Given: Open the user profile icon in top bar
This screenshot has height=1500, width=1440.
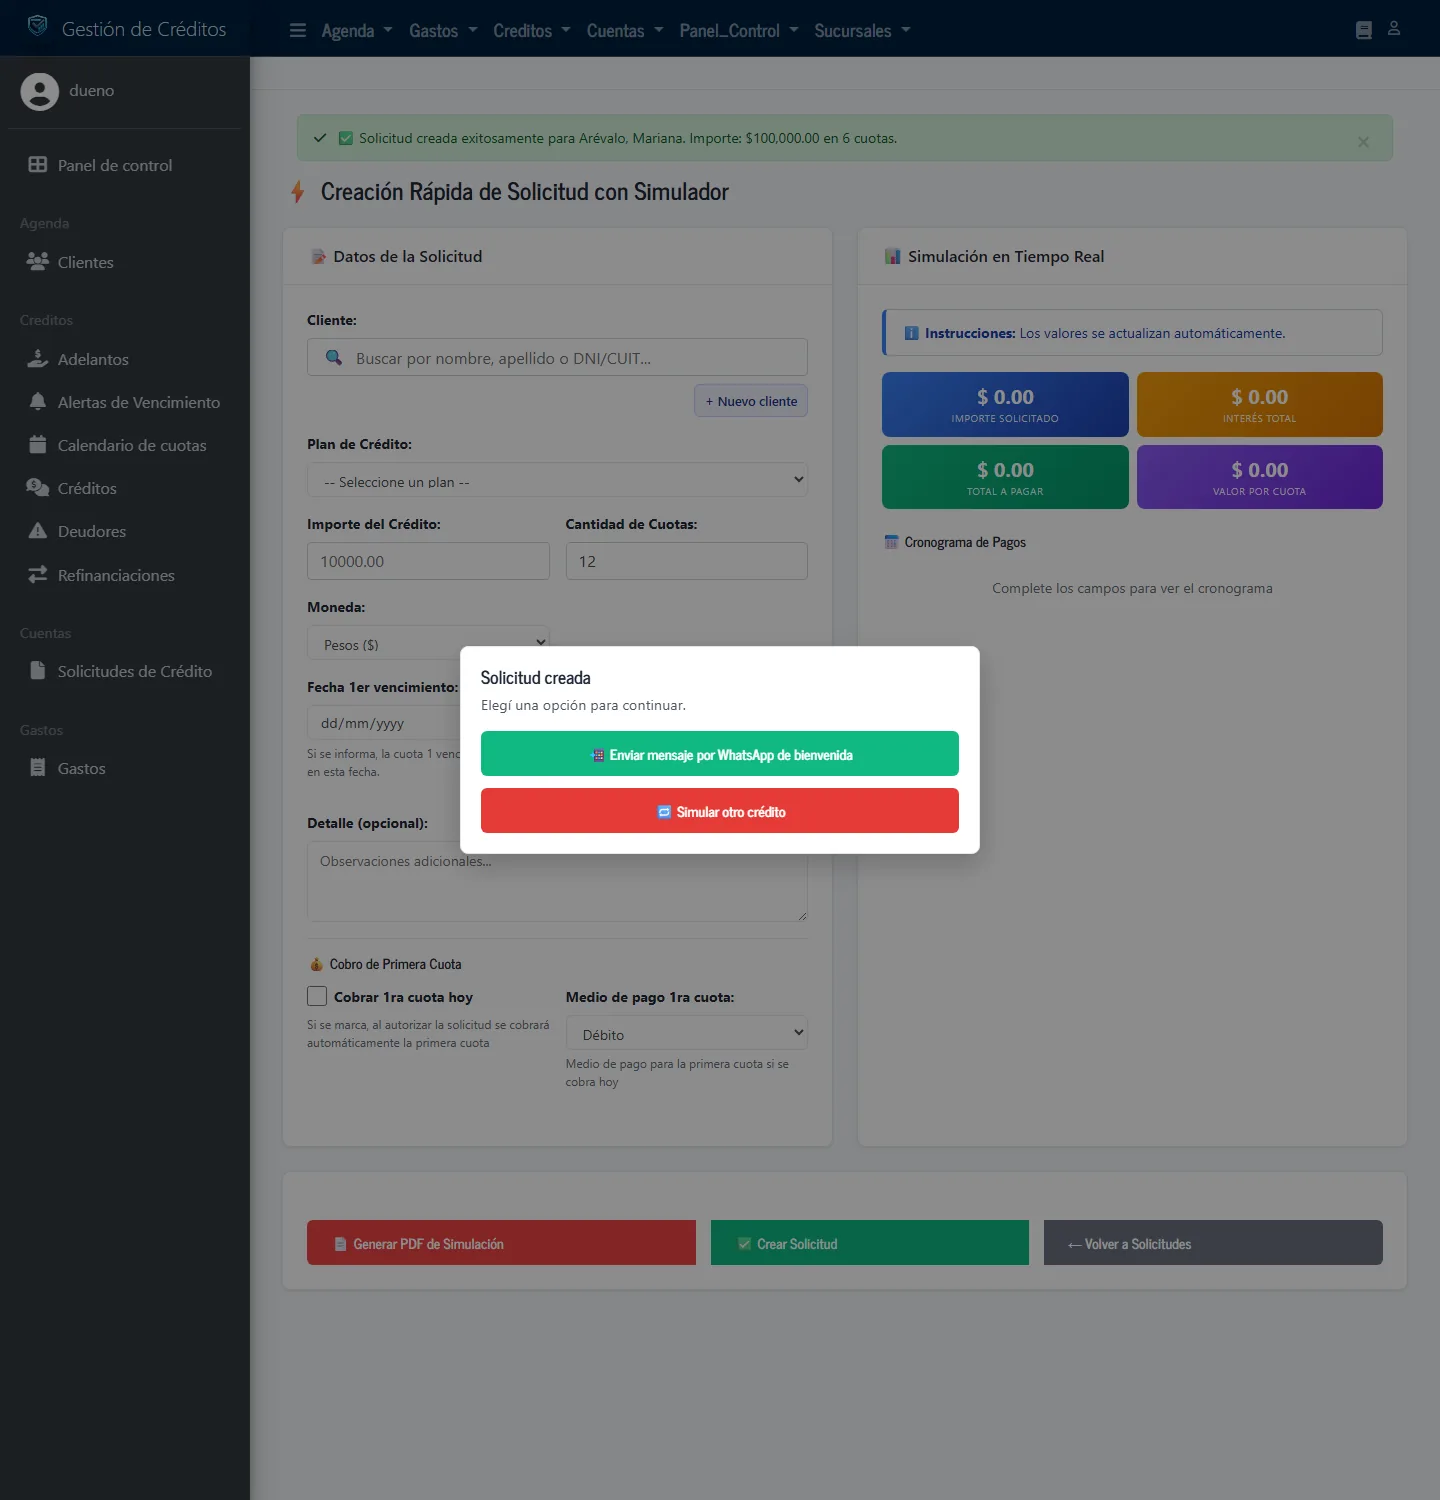Looking at the screenshot, I should pyautogui.click(x=1394, y=29).
